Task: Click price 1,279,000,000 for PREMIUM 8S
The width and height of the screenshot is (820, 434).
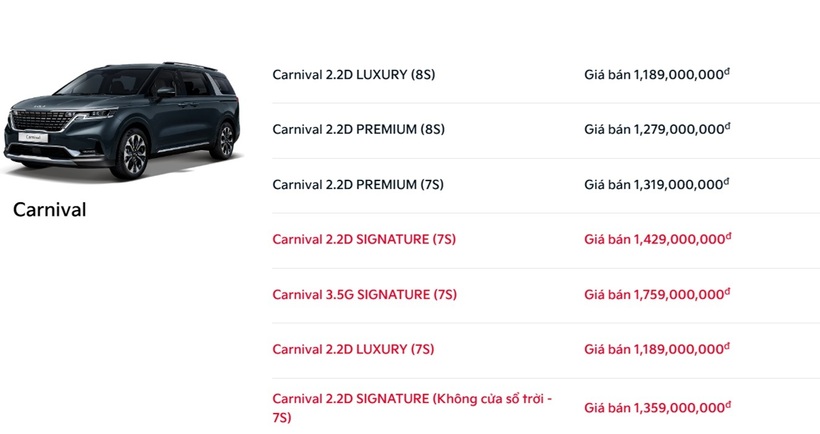Action: tap(657, 129)
